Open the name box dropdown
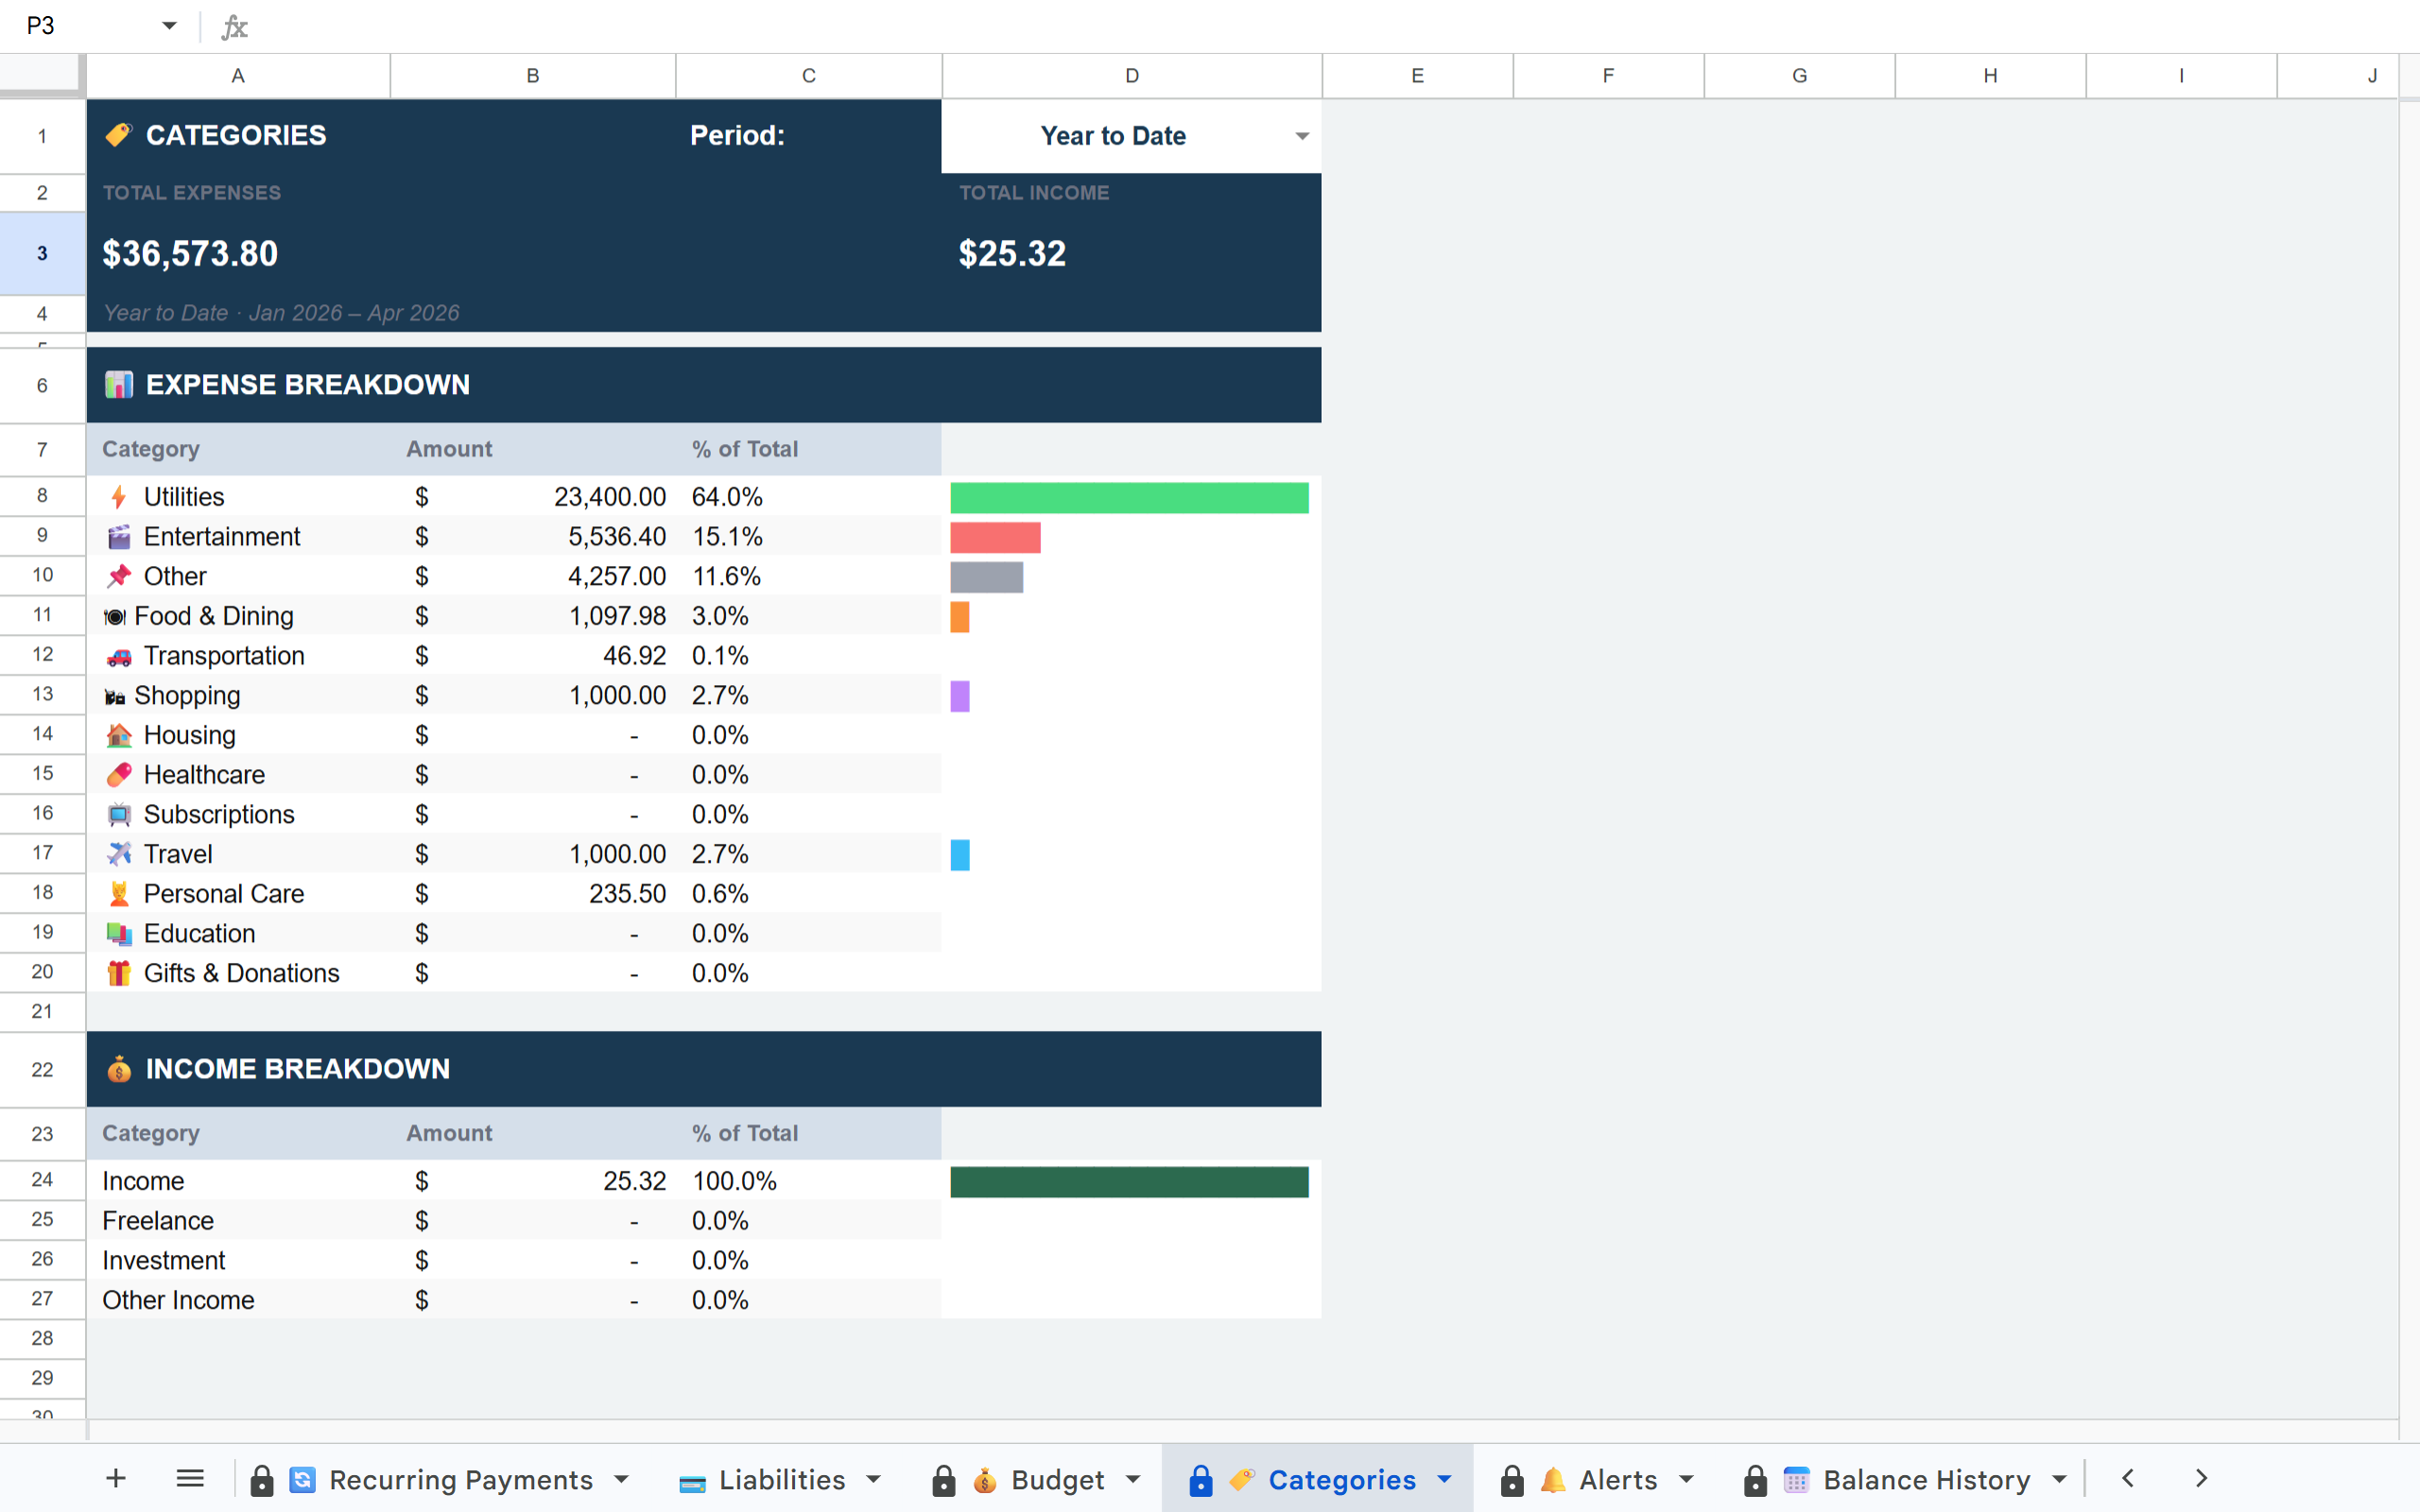Viewport: 2420px width, 1512px height. [x=170, y=25]
